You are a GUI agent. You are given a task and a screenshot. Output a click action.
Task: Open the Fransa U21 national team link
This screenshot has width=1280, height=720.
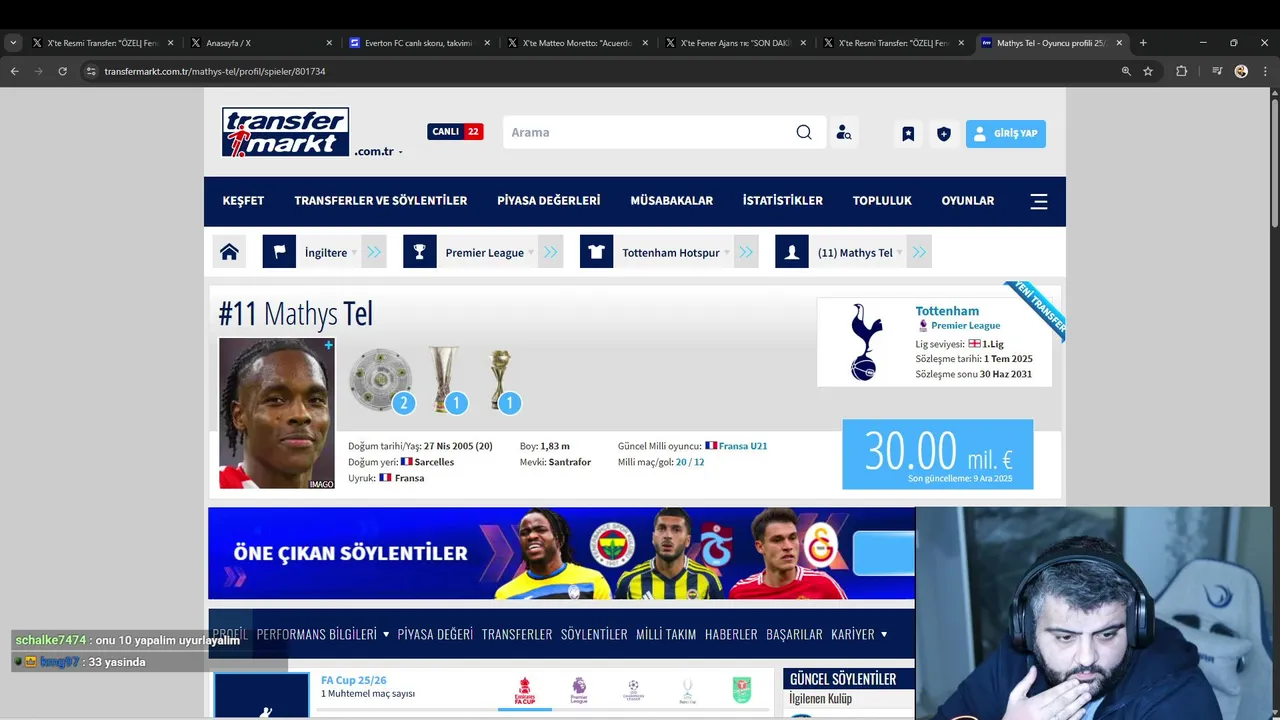742,446
